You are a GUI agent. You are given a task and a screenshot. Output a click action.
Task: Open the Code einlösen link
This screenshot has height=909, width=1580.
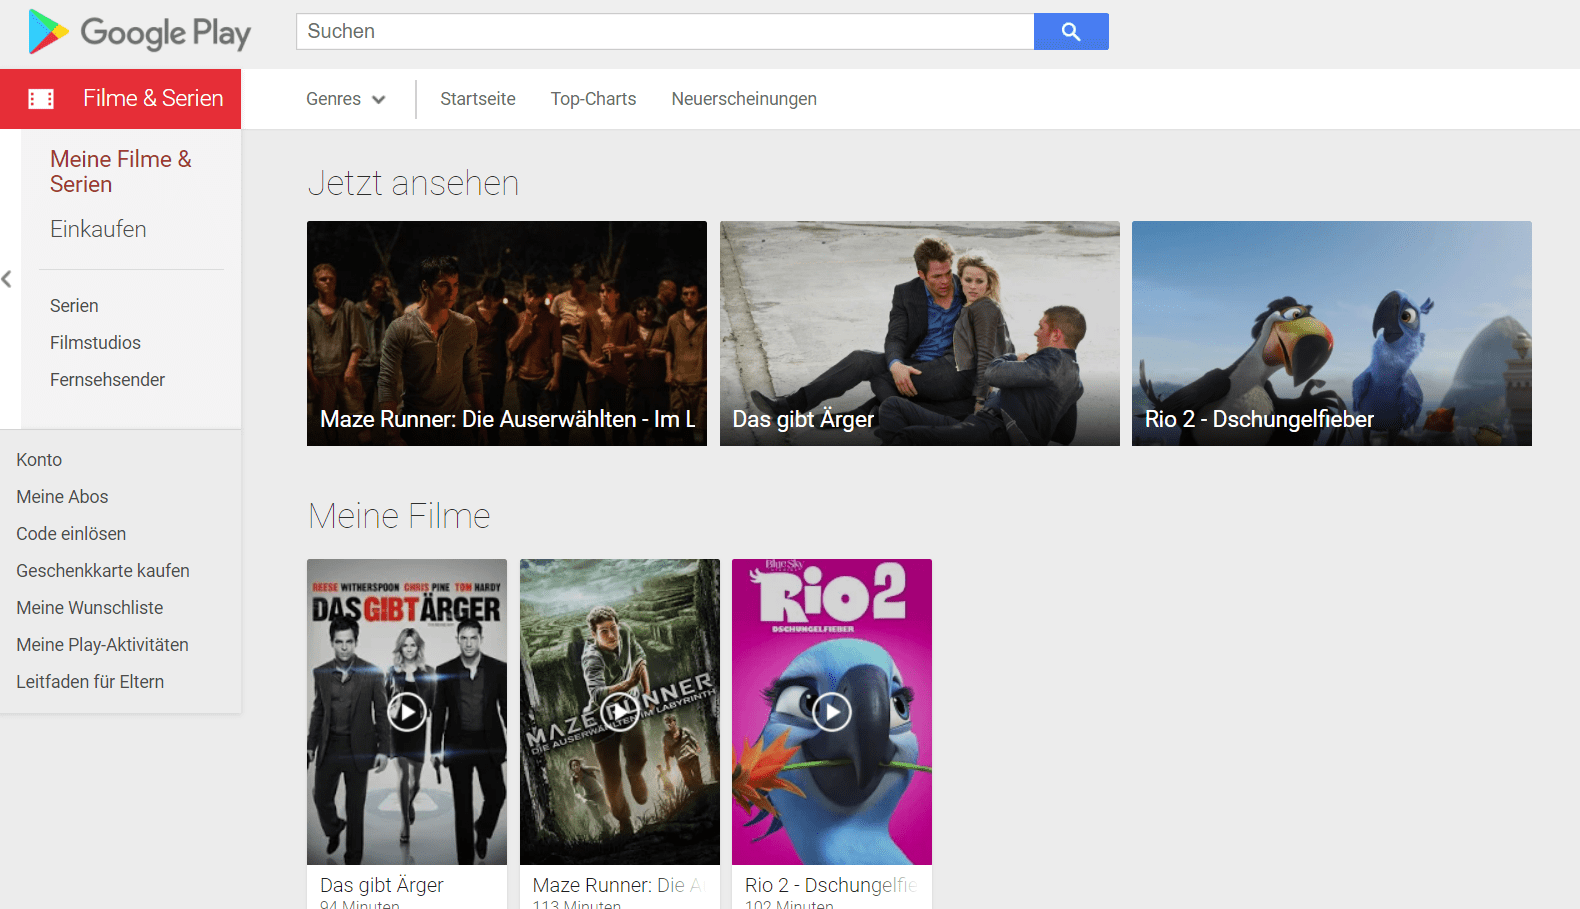71,534
